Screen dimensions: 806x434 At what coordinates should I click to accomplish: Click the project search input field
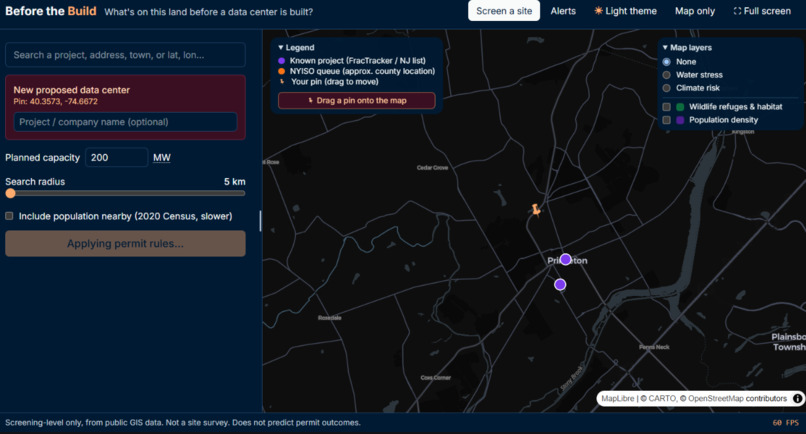pyautogui.click(x=125, y=55)
